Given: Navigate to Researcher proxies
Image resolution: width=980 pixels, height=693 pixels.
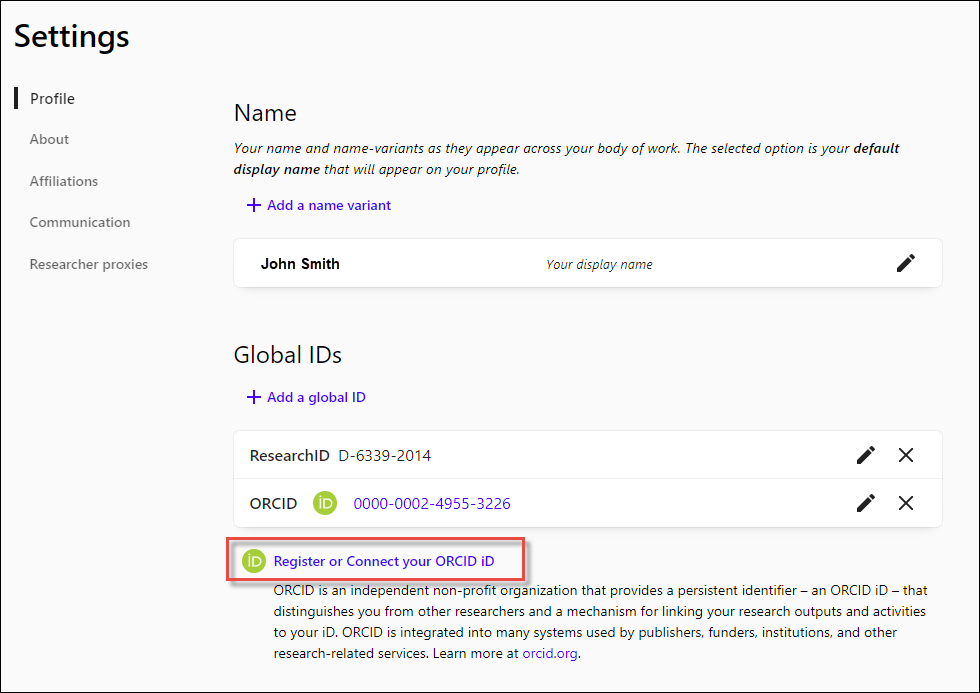Looking at the screenshot, I should point(89,264).
